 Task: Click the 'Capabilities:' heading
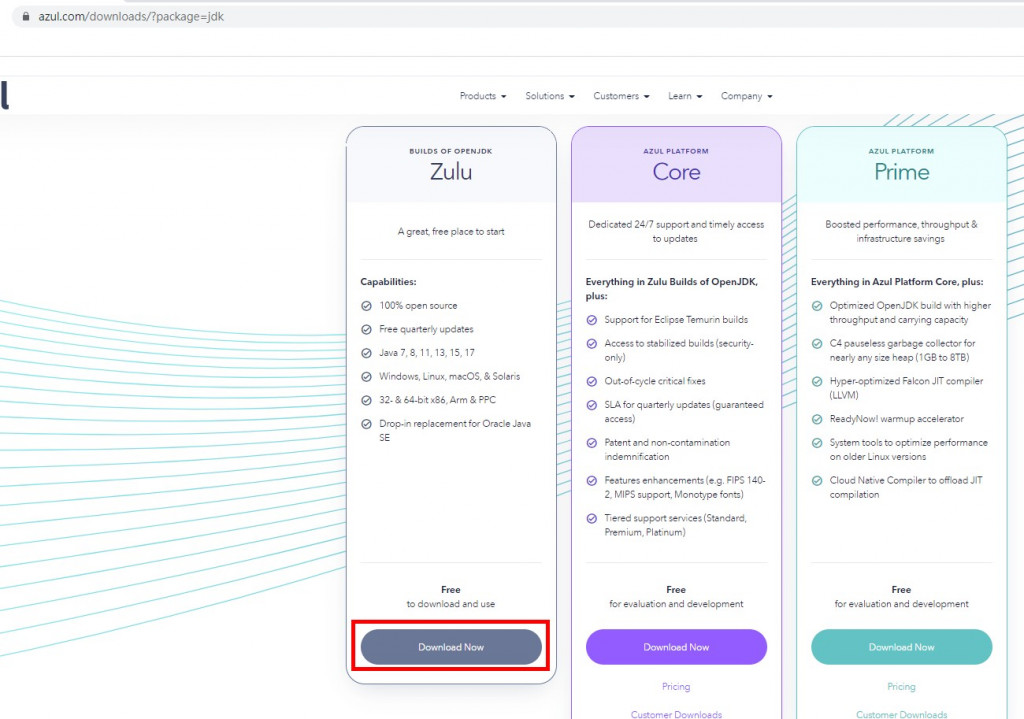click(389, 282)
